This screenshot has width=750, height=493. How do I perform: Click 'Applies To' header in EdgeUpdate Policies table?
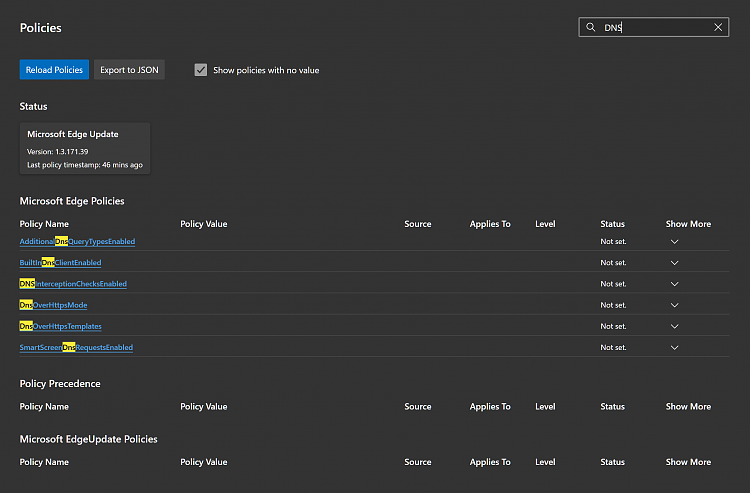[490, 462]
